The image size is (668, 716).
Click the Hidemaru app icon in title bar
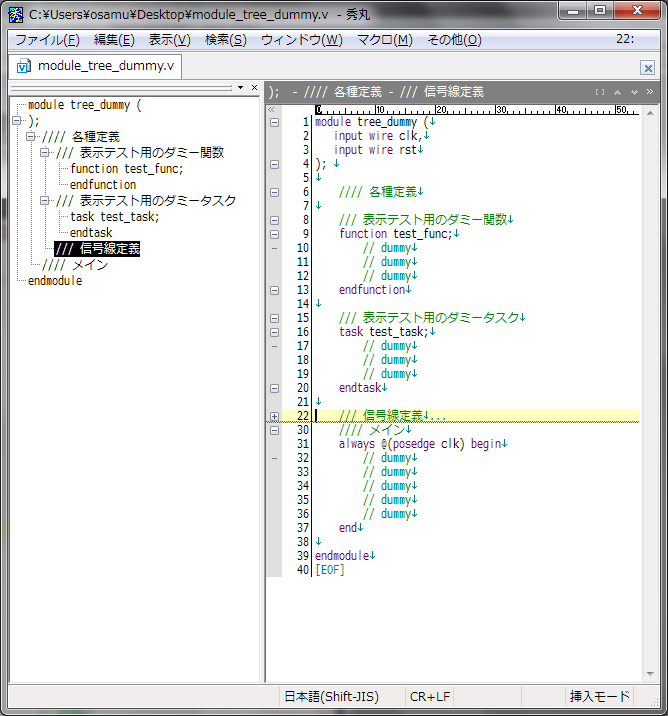pyautogui.click(x=16, y=11)
